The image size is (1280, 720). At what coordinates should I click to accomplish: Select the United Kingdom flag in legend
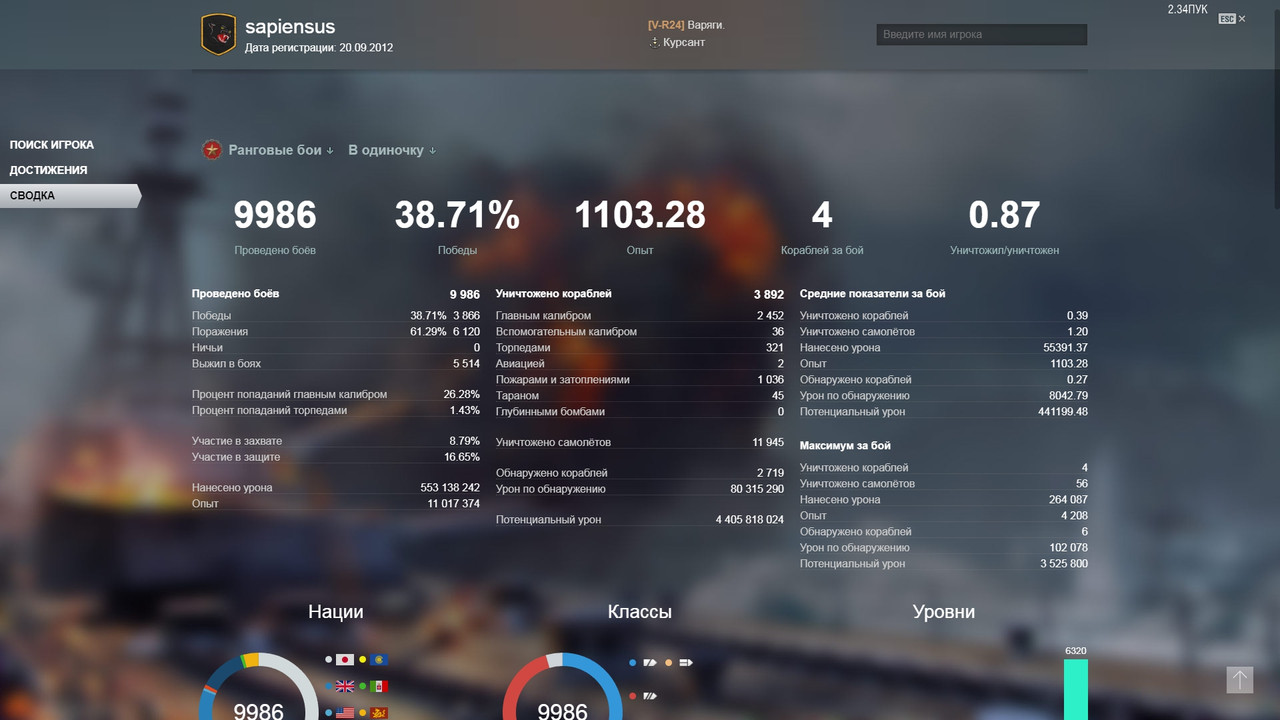345,686
